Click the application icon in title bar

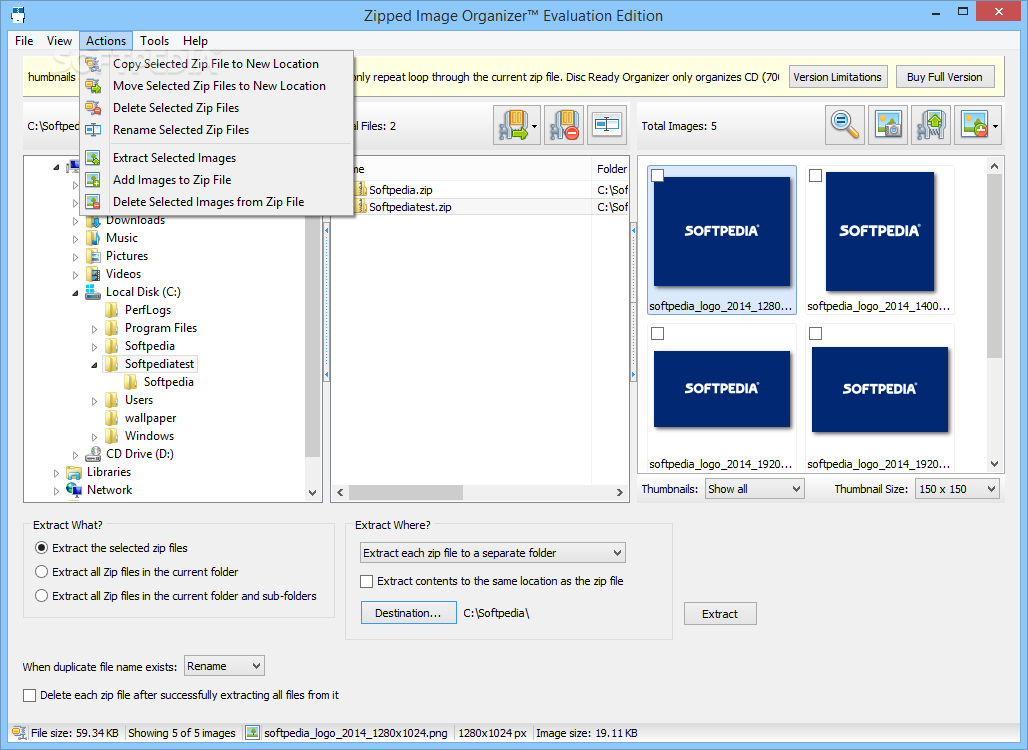(x=18, y=14)
